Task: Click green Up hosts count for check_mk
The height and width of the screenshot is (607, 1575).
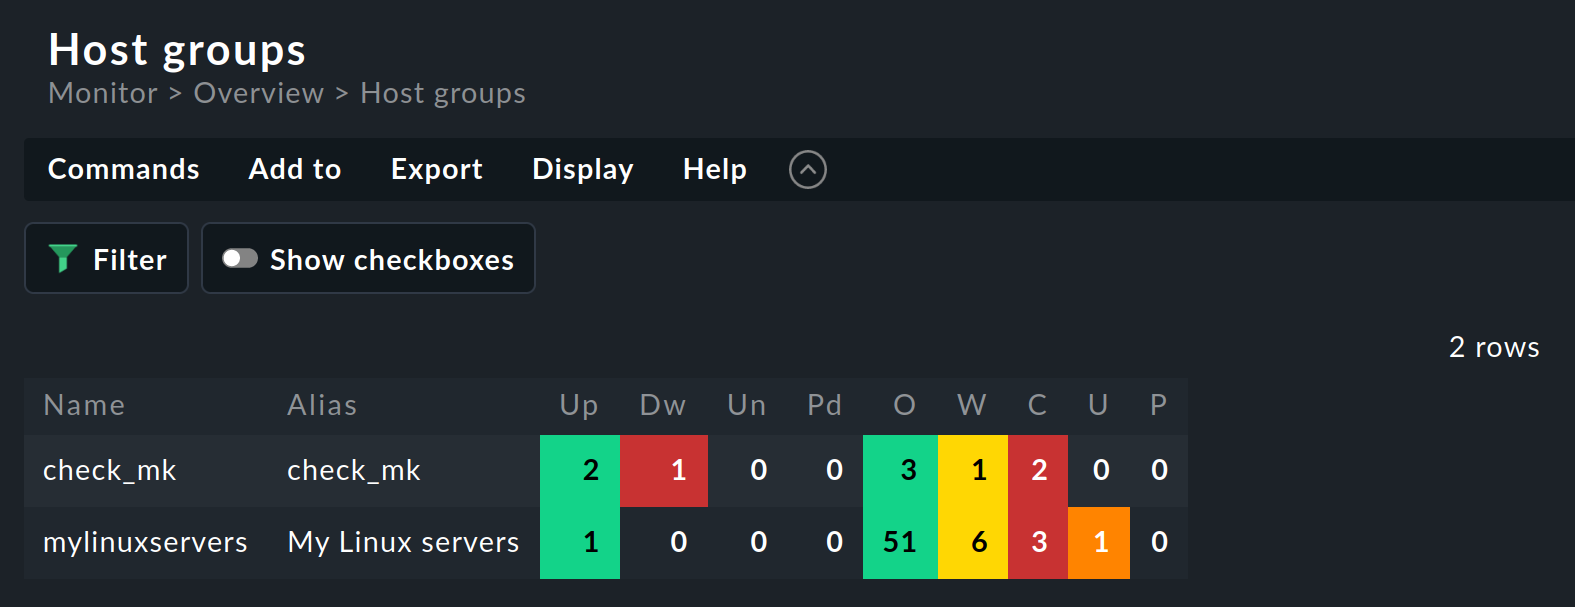Action: [590, 470]
